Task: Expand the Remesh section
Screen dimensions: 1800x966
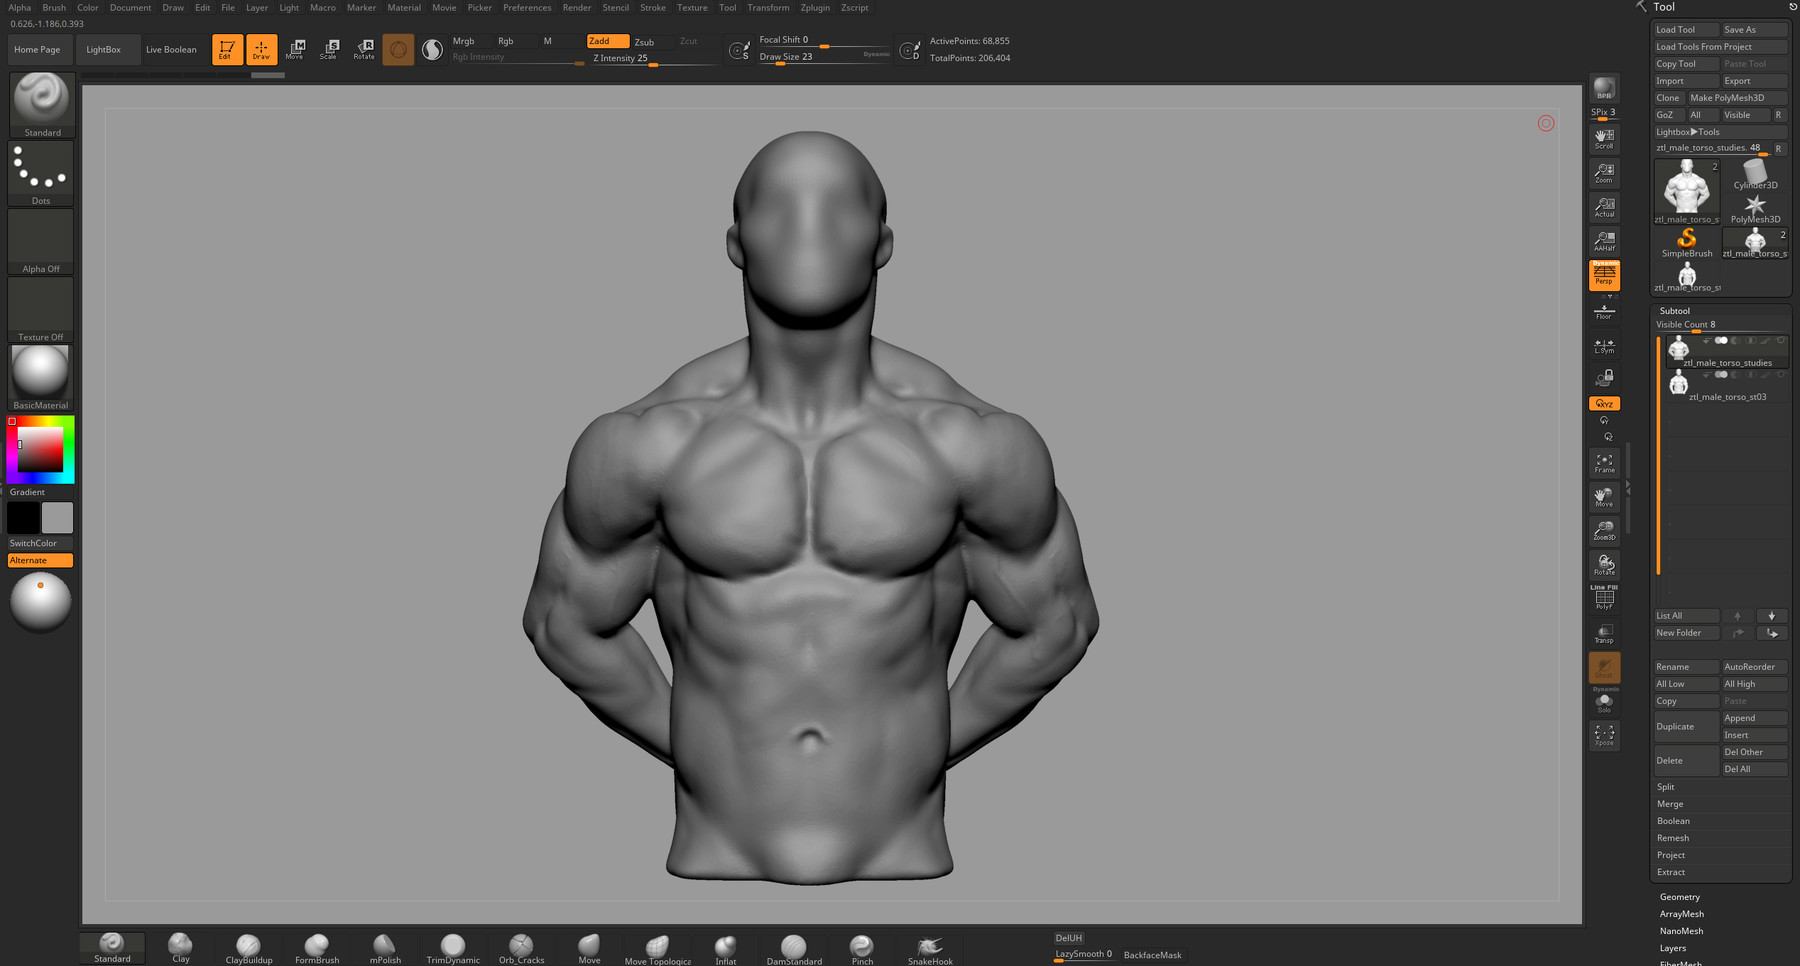Action: (x=1673, y=838)
